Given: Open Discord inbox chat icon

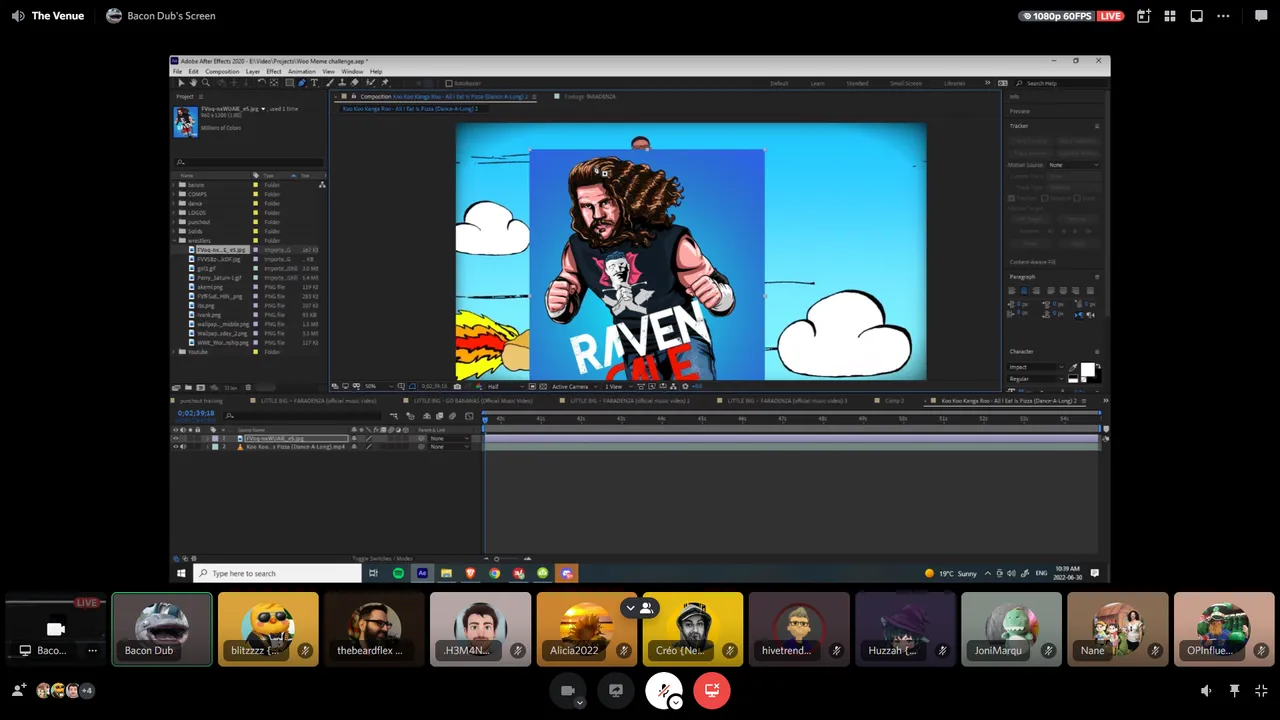Looking at the screenshot, I should [1260, 16].
